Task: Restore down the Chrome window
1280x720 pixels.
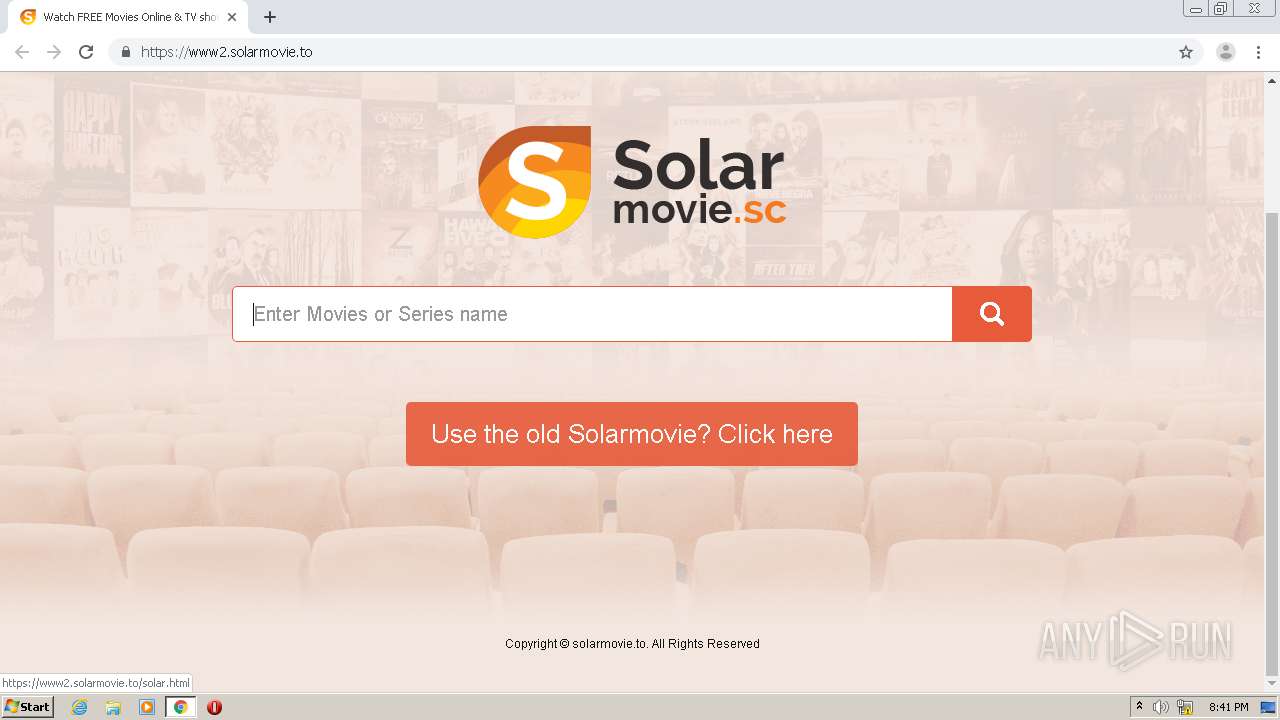Action: coord(1221,9)
